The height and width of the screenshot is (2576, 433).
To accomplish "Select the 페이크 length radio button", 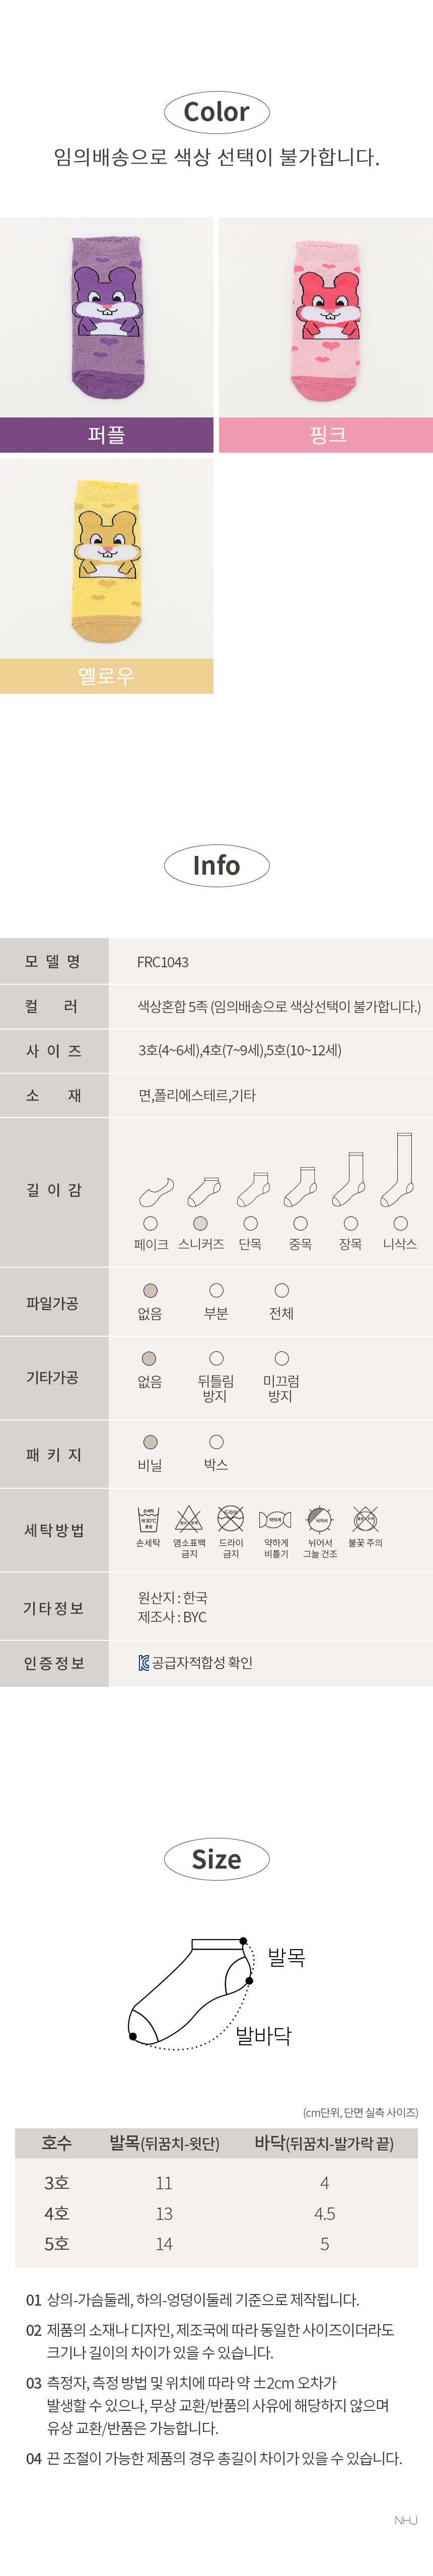I will [150, 1223].
